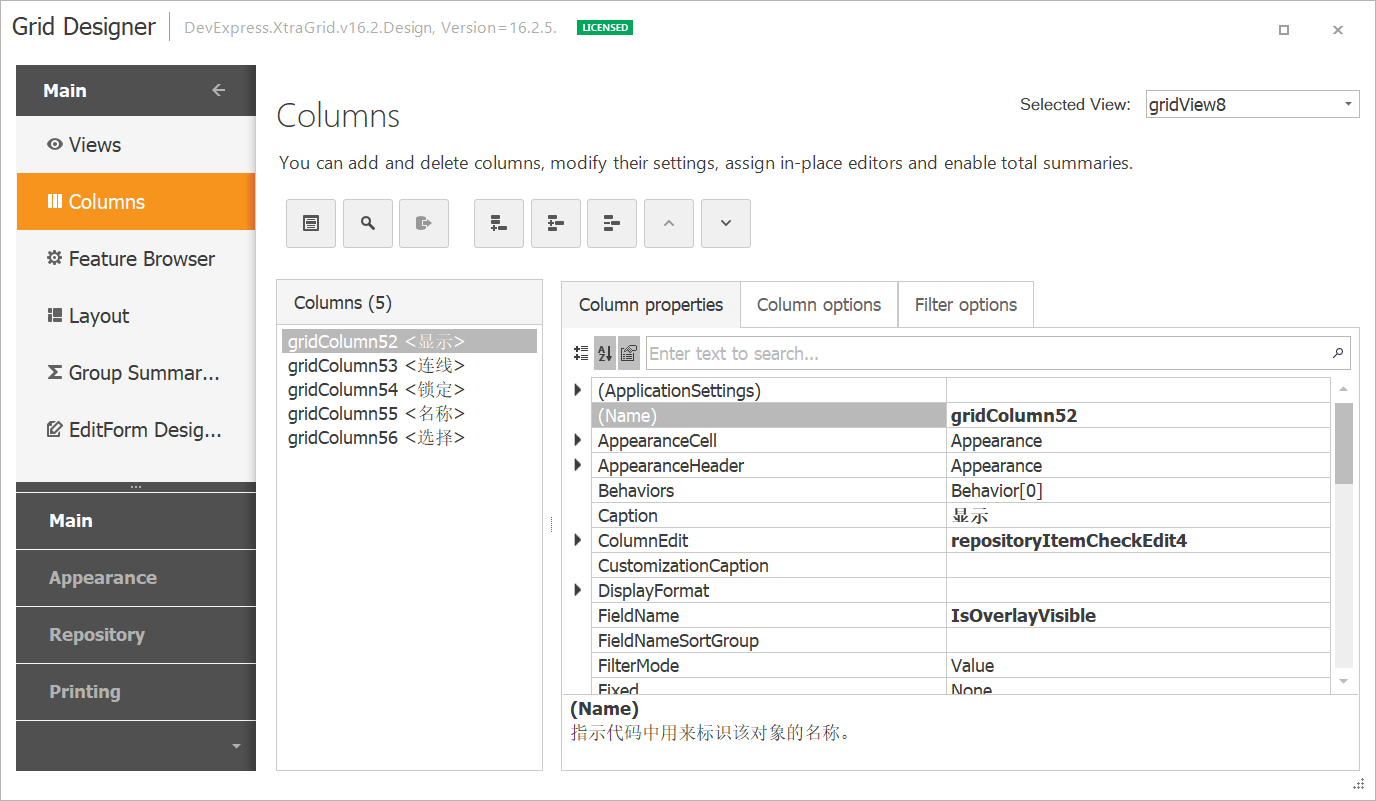This screenshot has height=801, width=1376.
Task: Click the property grid scroll up arrow
Action: pos(1343,389)
